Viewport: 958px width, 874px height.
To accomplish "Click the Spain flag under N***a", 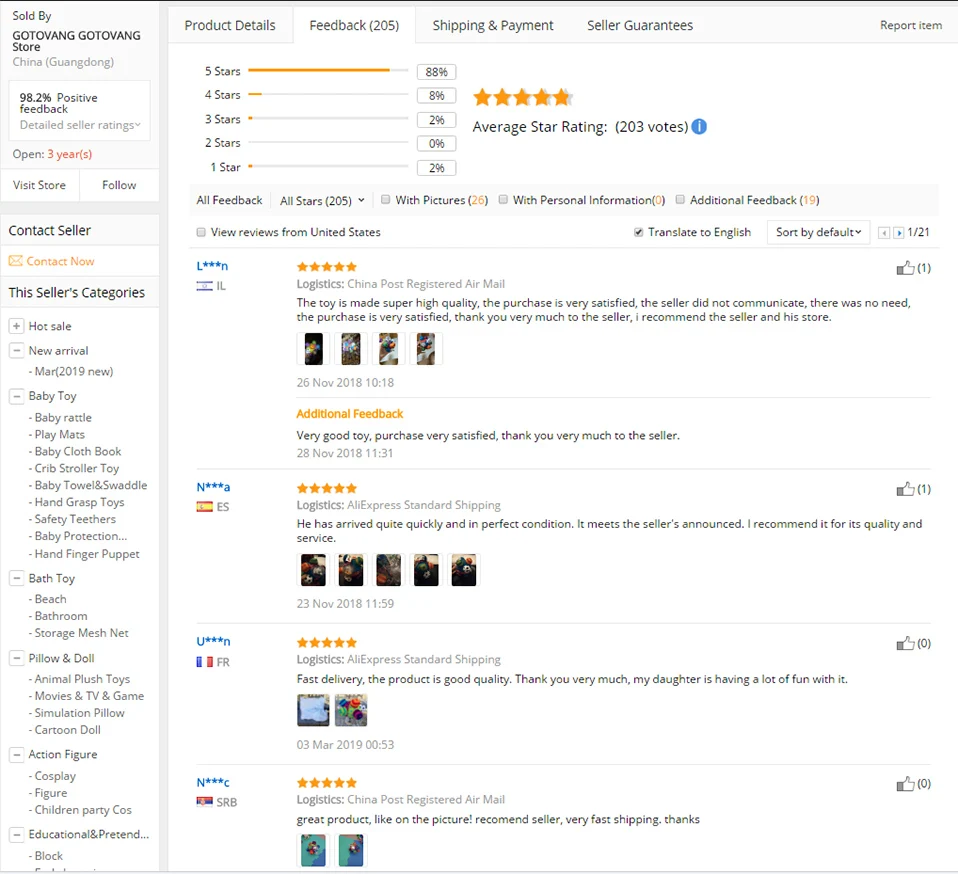I will pos(204,507).
